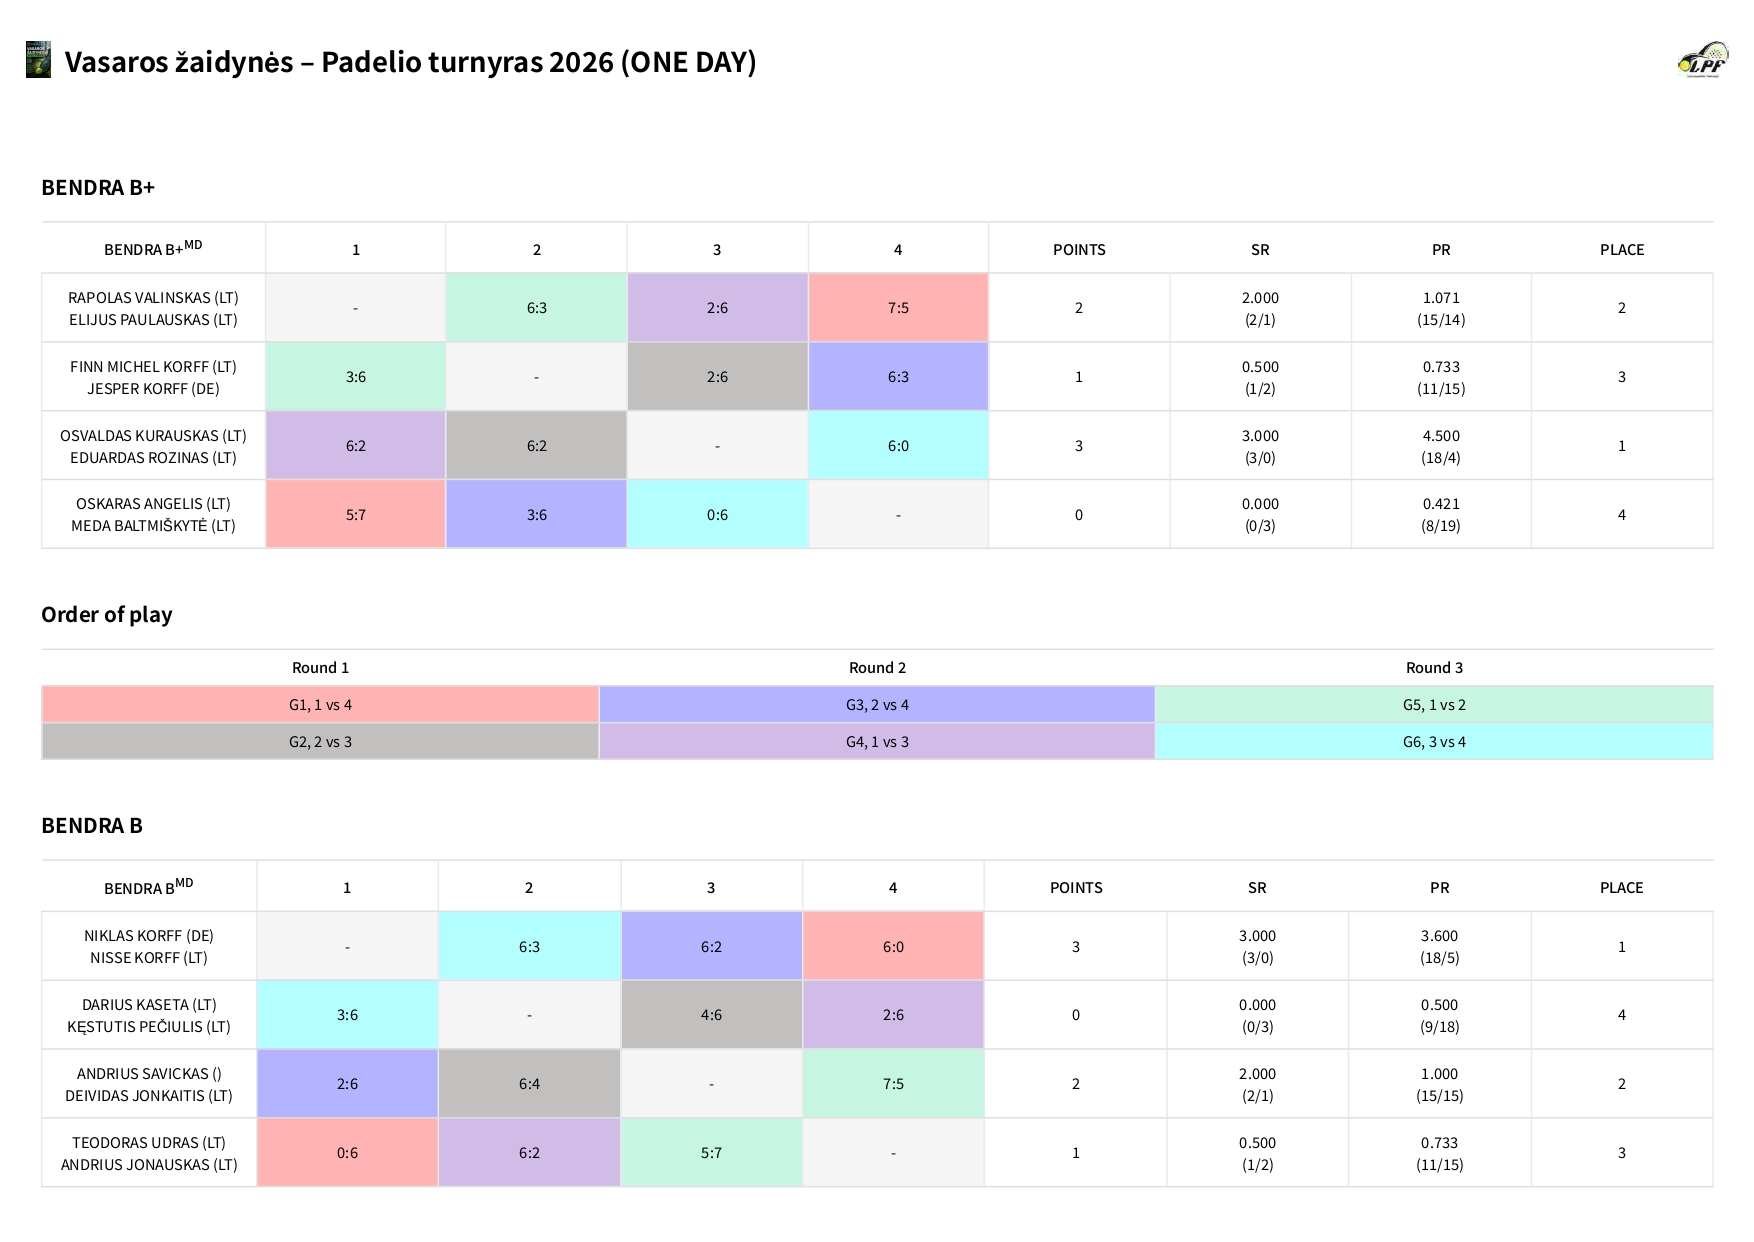Select the G1, 1 vs 4 match
This screenshot has width=1754, height=1242.
pos(320,705)
